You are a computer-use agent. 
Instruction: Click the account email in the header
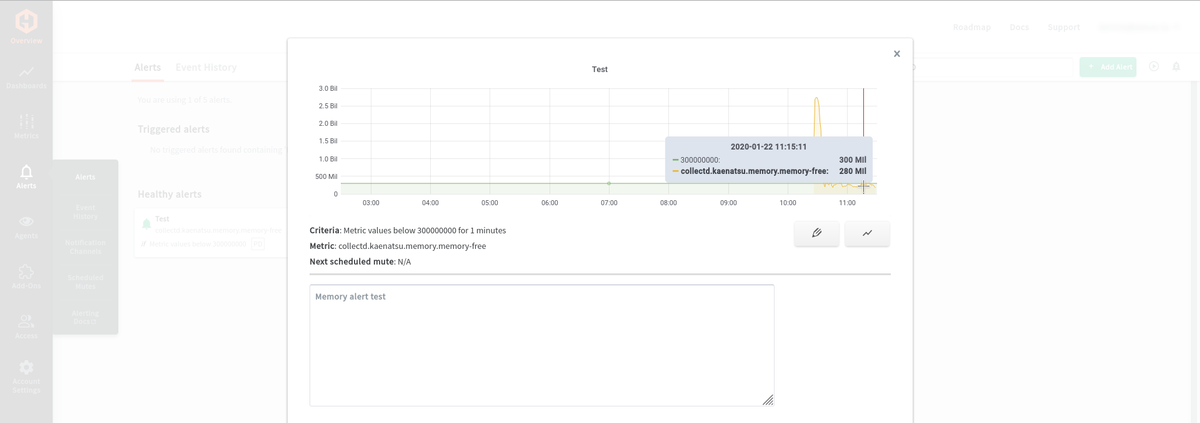tap(1139, 27)
